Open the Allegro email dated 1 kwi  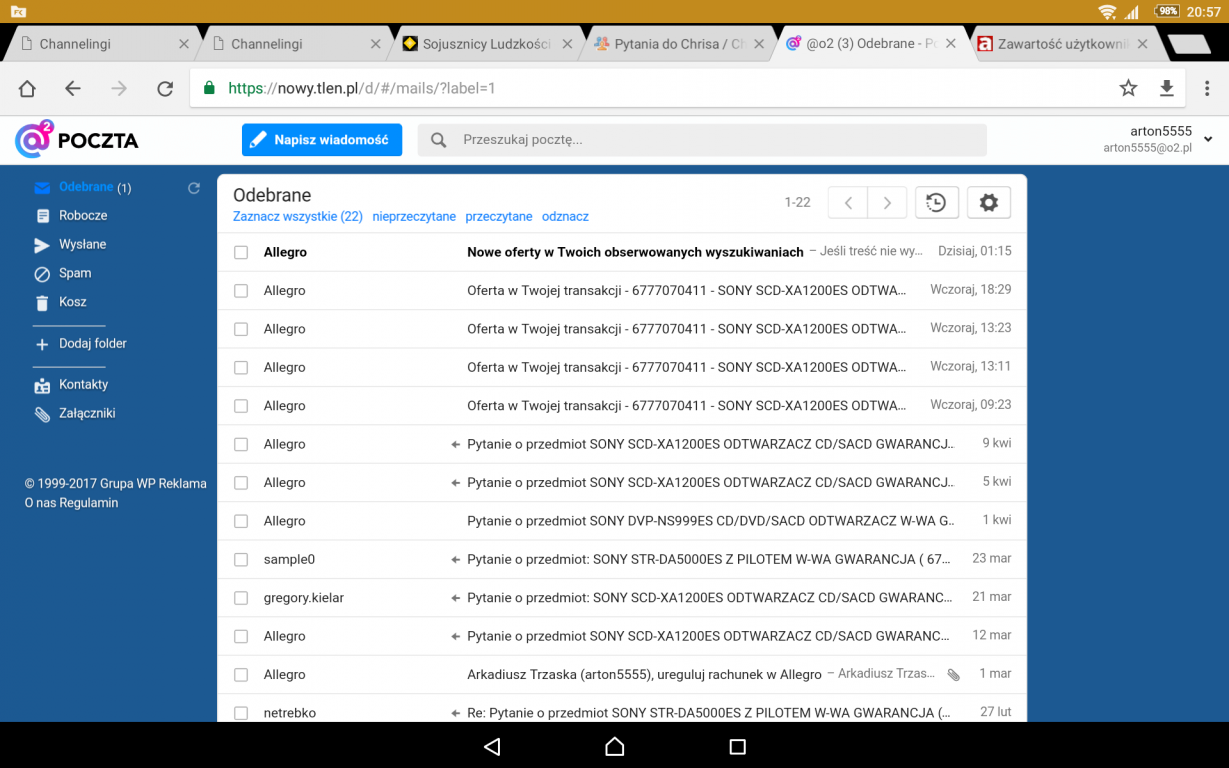(x=622, y=521)
